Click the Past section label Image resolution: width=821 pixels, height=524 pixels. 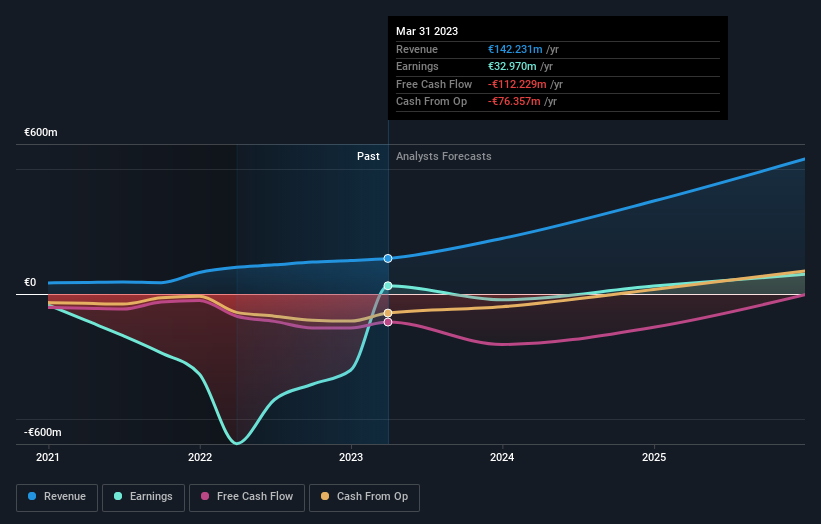[x=368, y=156]
